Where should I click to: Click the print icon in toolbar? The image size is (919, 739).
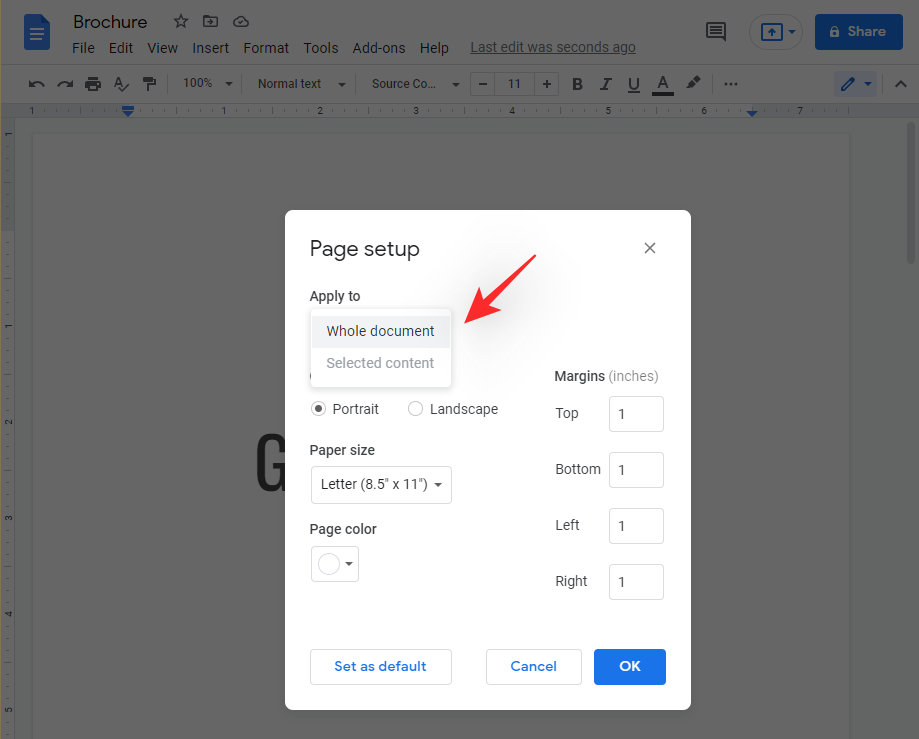click(x=93, y=84)
